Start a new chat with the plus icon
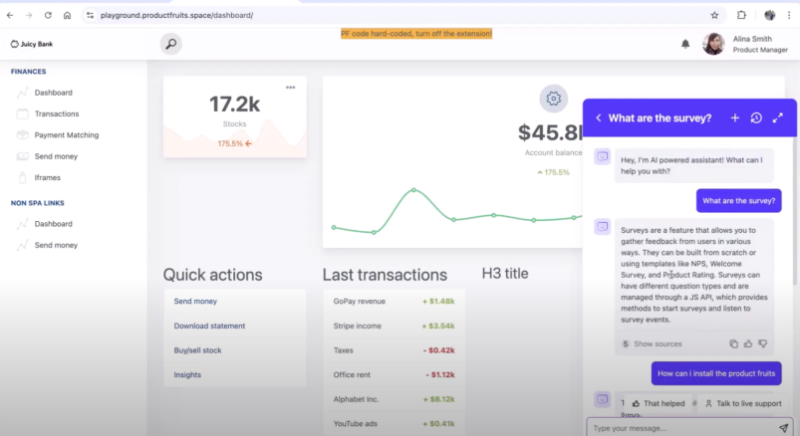The height and width of the screenshot is (436, 800). (x=735, y=118)
